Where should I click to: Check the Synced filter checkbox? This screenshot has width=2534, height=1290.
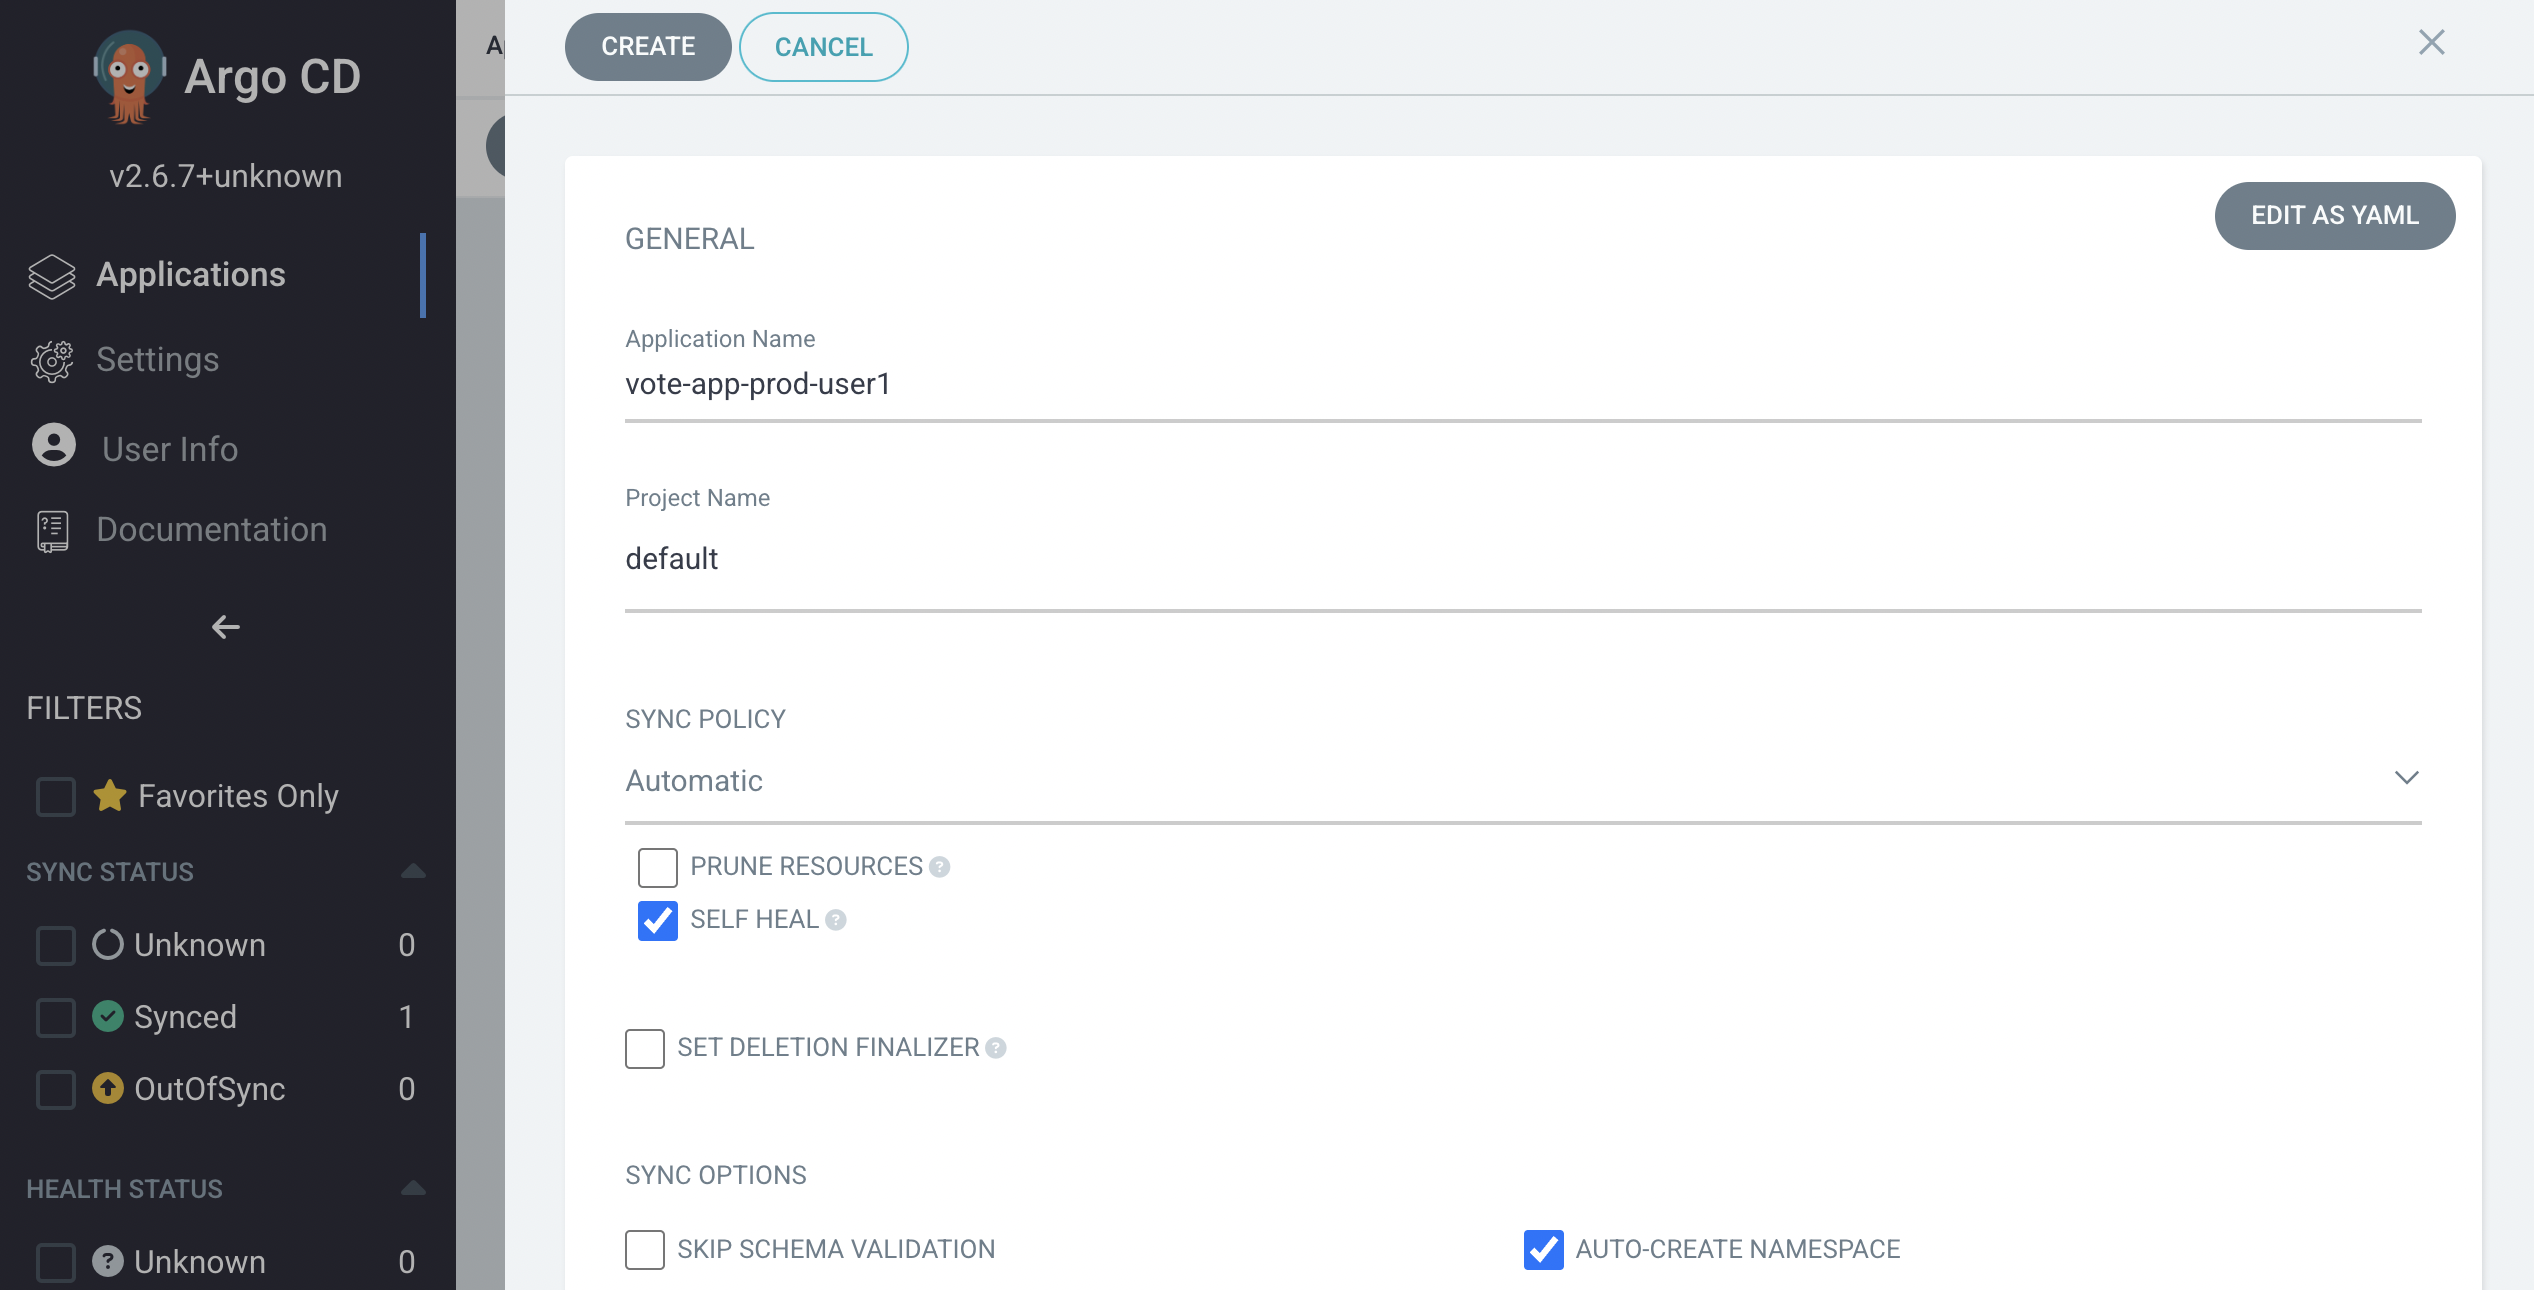(55, 1016)
